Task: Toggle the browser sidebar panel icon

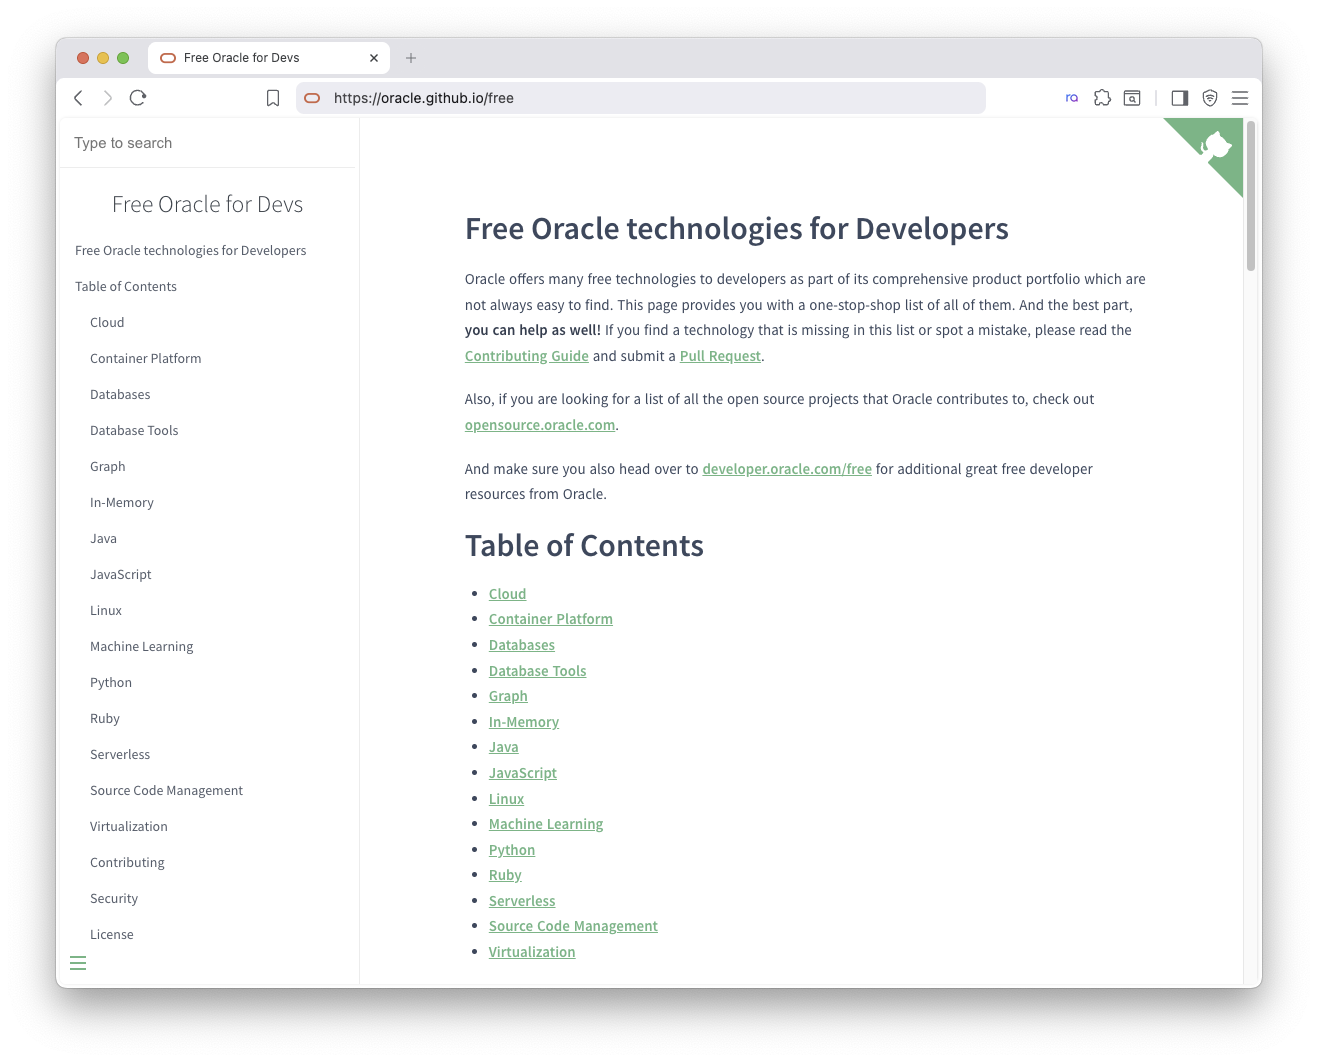Action: [x=1180, y=98]
